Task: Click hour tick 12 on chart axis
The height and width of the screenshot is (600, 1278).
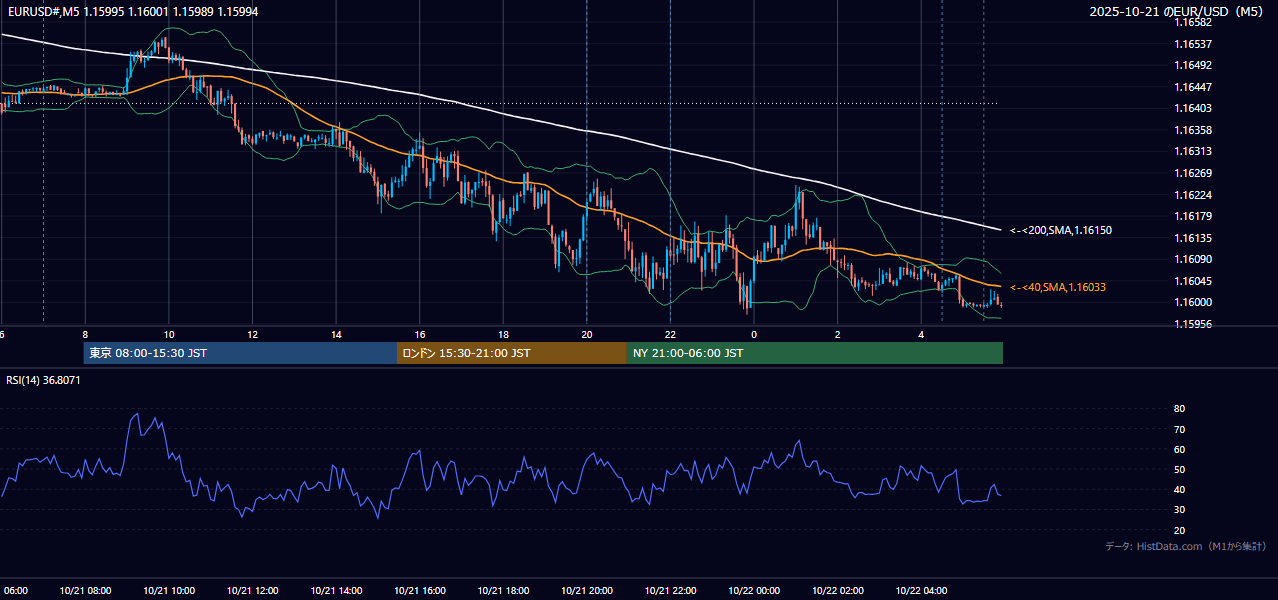Action: 252,334
